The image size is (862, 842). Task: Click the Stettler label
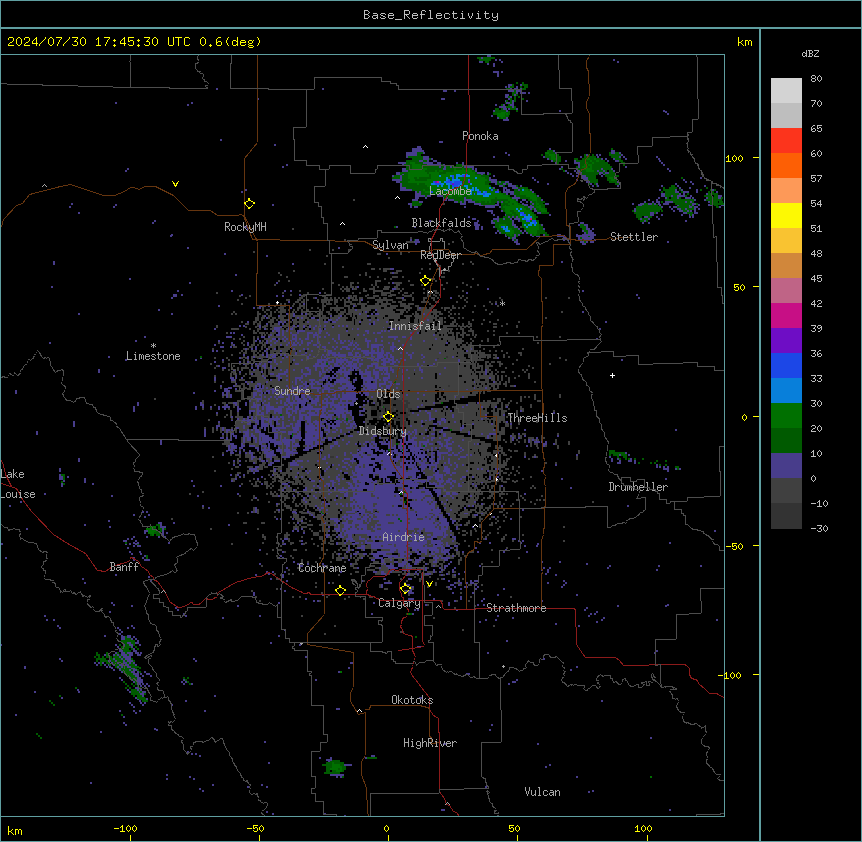pos(634,237)
